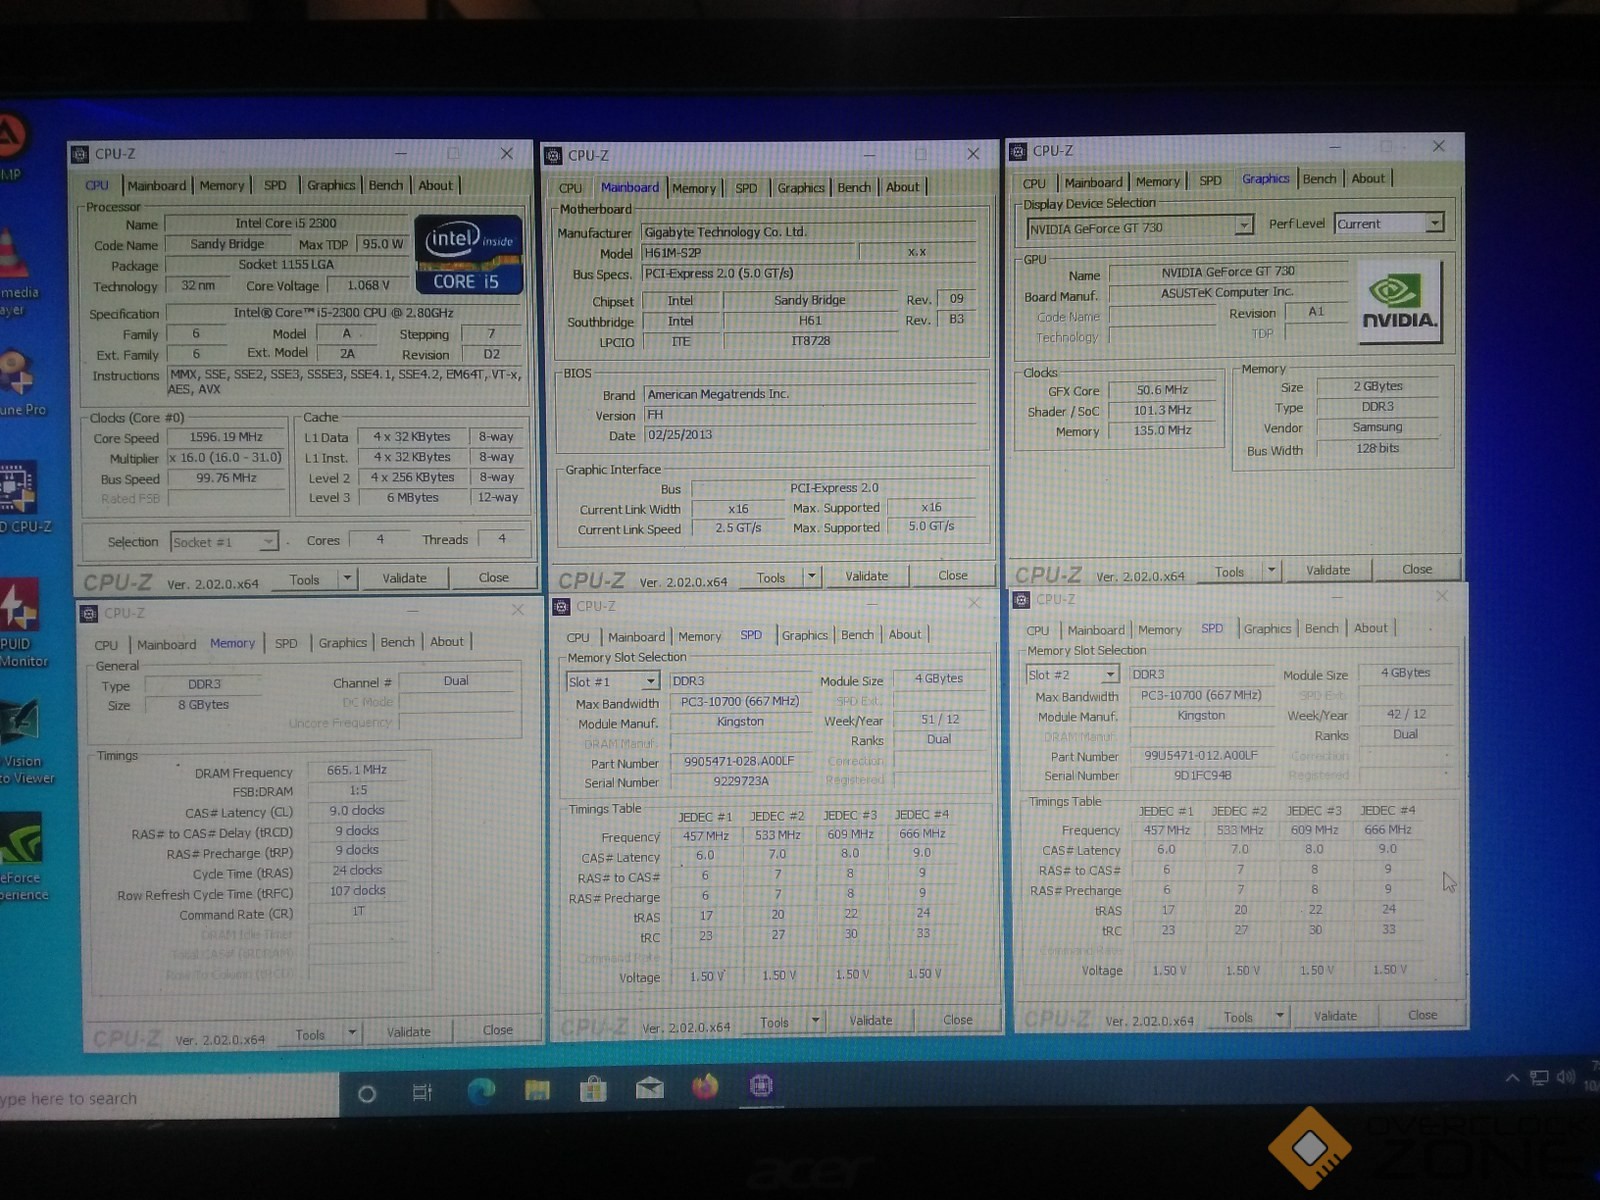Image resolution: width=1600 pixels, height=1200 pixels.
Task: Click the processor Name field Intel Core i5 2300
Action: (x=286, y=223)
